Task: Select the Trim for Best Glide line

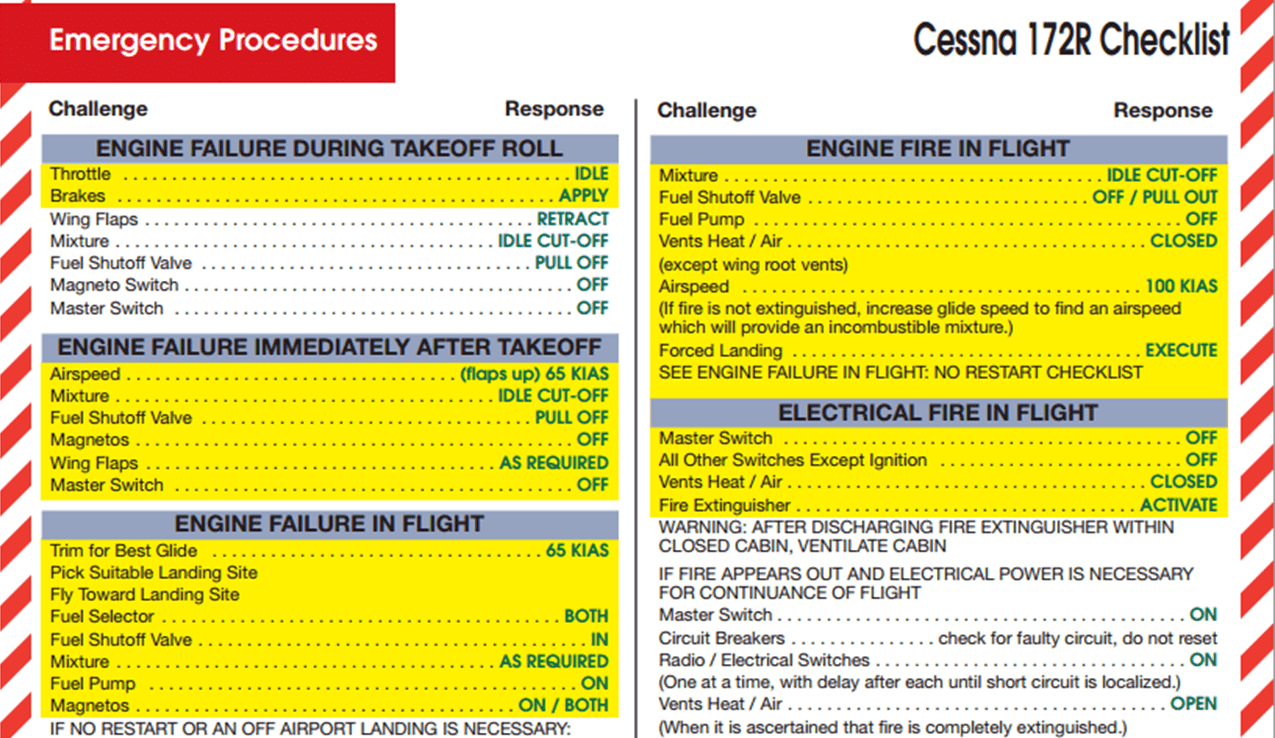Action: click(x=329, y=551)
